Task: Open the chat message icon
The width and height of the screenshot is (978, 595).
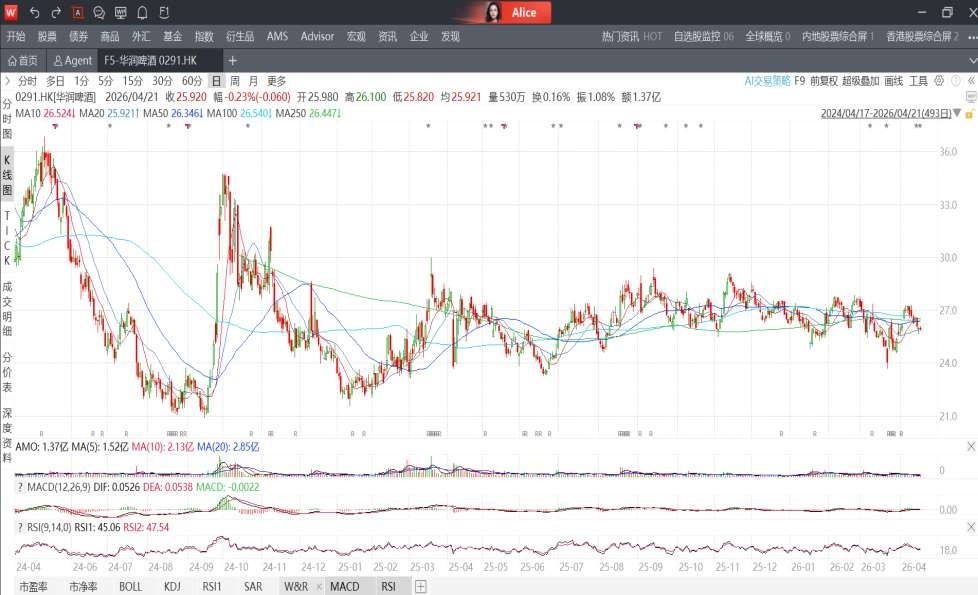Action: (x=99, y=13)
